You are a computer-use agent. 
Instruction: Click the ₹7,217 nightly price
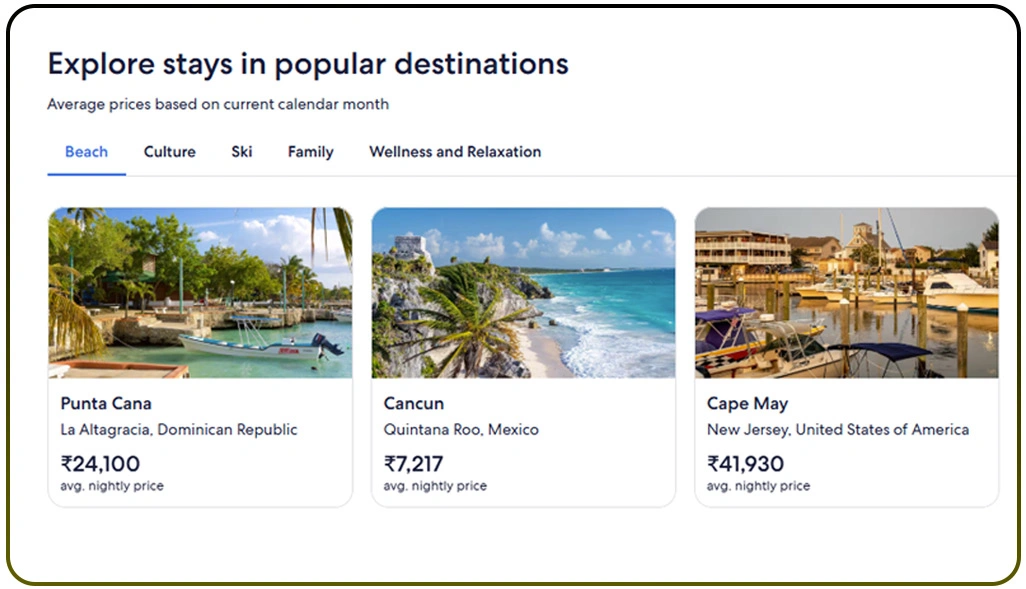pyautogui.click(x=413, y=464)
